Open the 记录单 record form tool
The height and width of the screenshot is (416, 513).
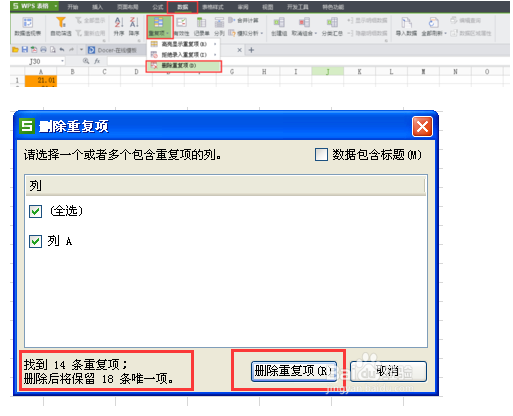pos(201,26)
